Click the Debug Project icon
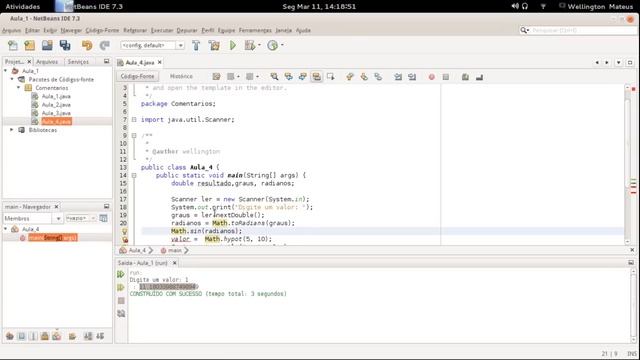Image resolution: width=640 pixels, height=360 pixels. (250, 45)
